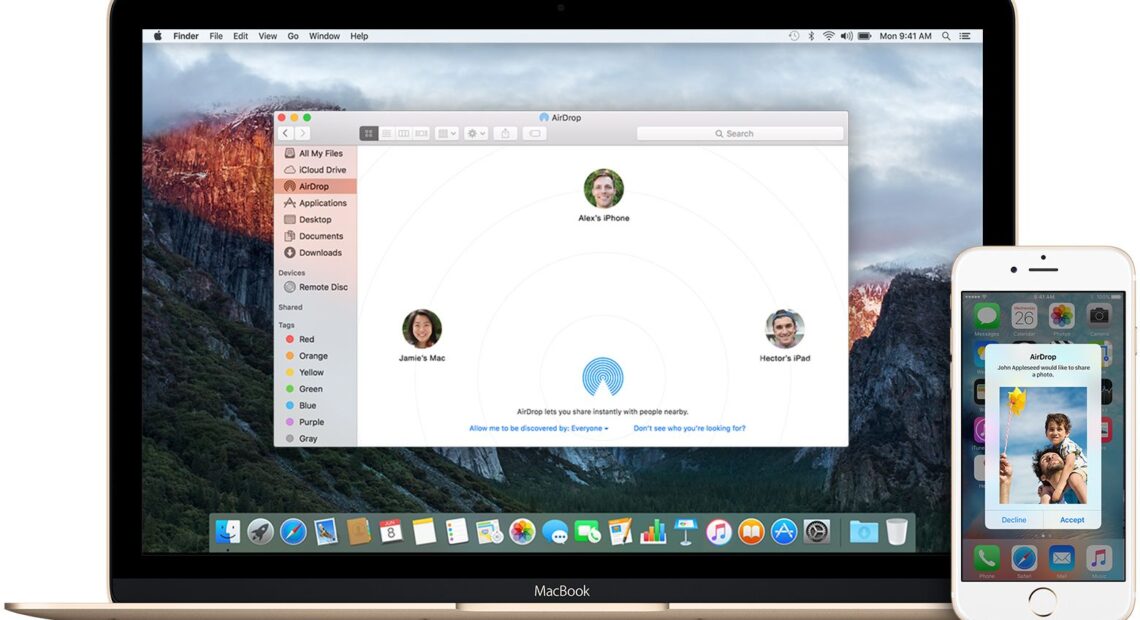Screen dimensions: 1140x620
Task: Go forward in the Finder window
Action: [x=302, y=133]
